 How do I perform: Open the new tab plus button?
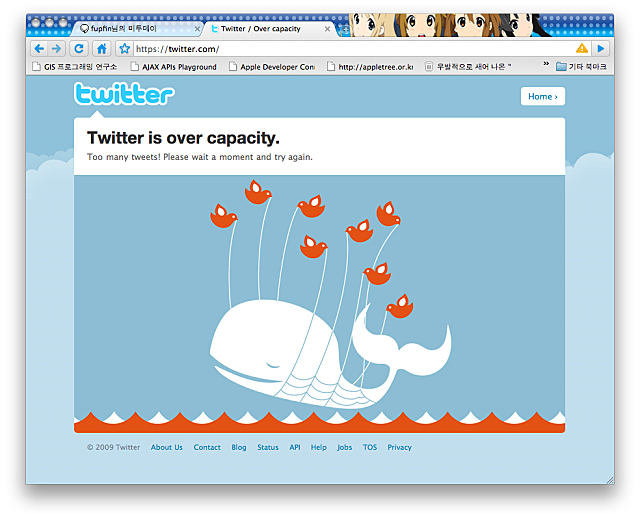click(x=345, y=30)
